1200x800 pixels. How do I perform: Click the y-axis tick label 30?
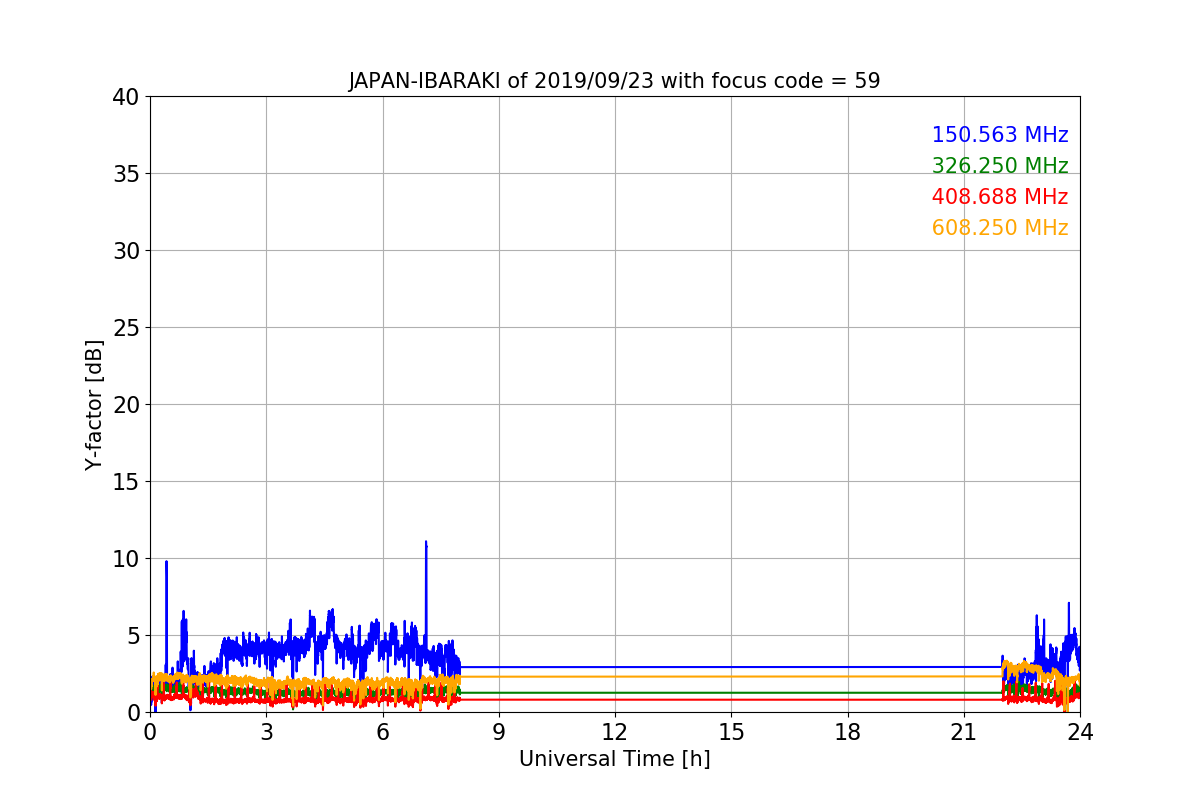pyautogui.click(x=125, y=251)
